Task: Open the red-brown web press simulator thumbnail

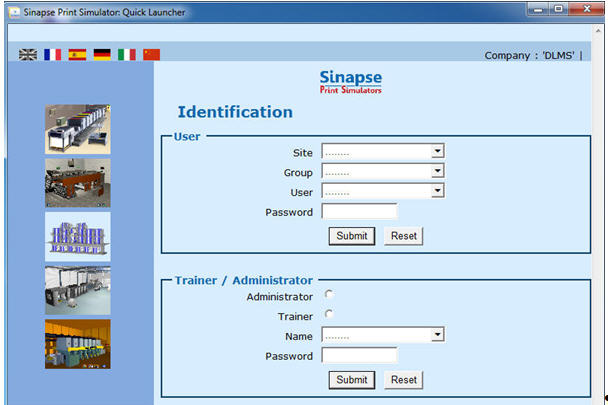Action: click(78, 183)
